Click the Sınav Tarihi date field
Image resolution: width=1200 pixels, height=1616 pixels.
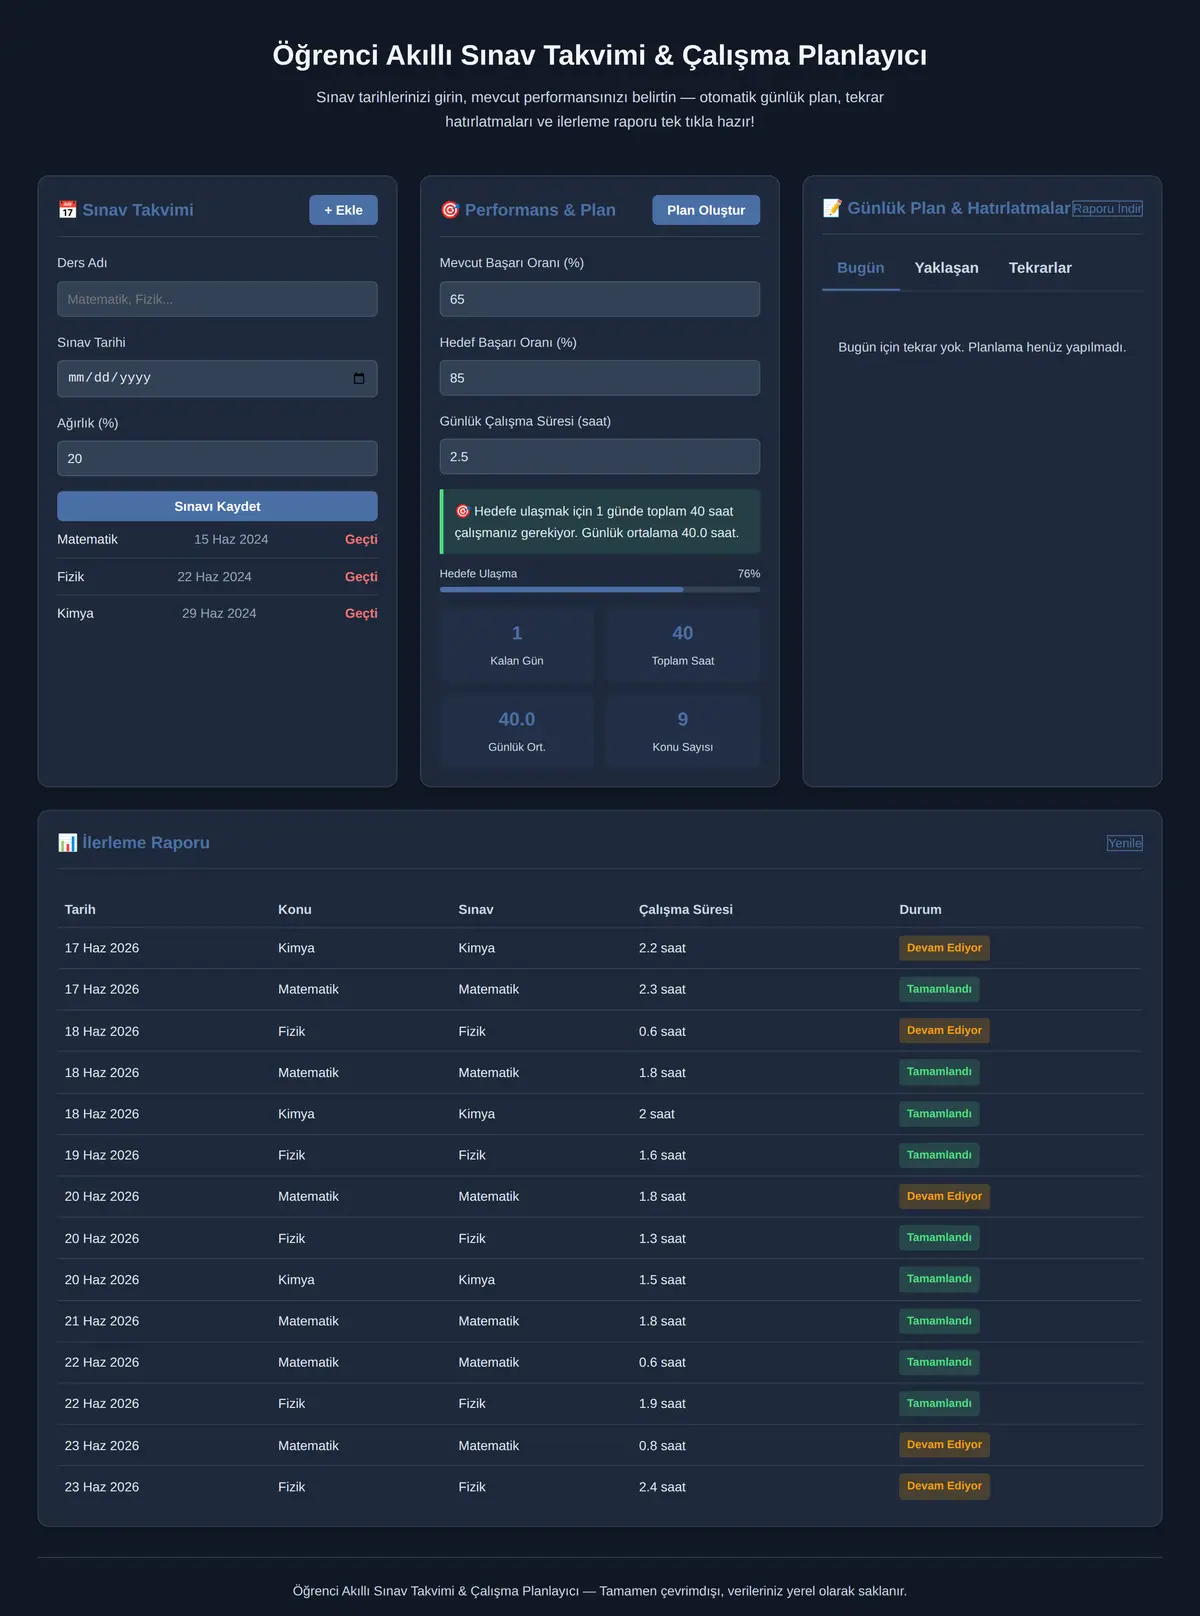217,379
